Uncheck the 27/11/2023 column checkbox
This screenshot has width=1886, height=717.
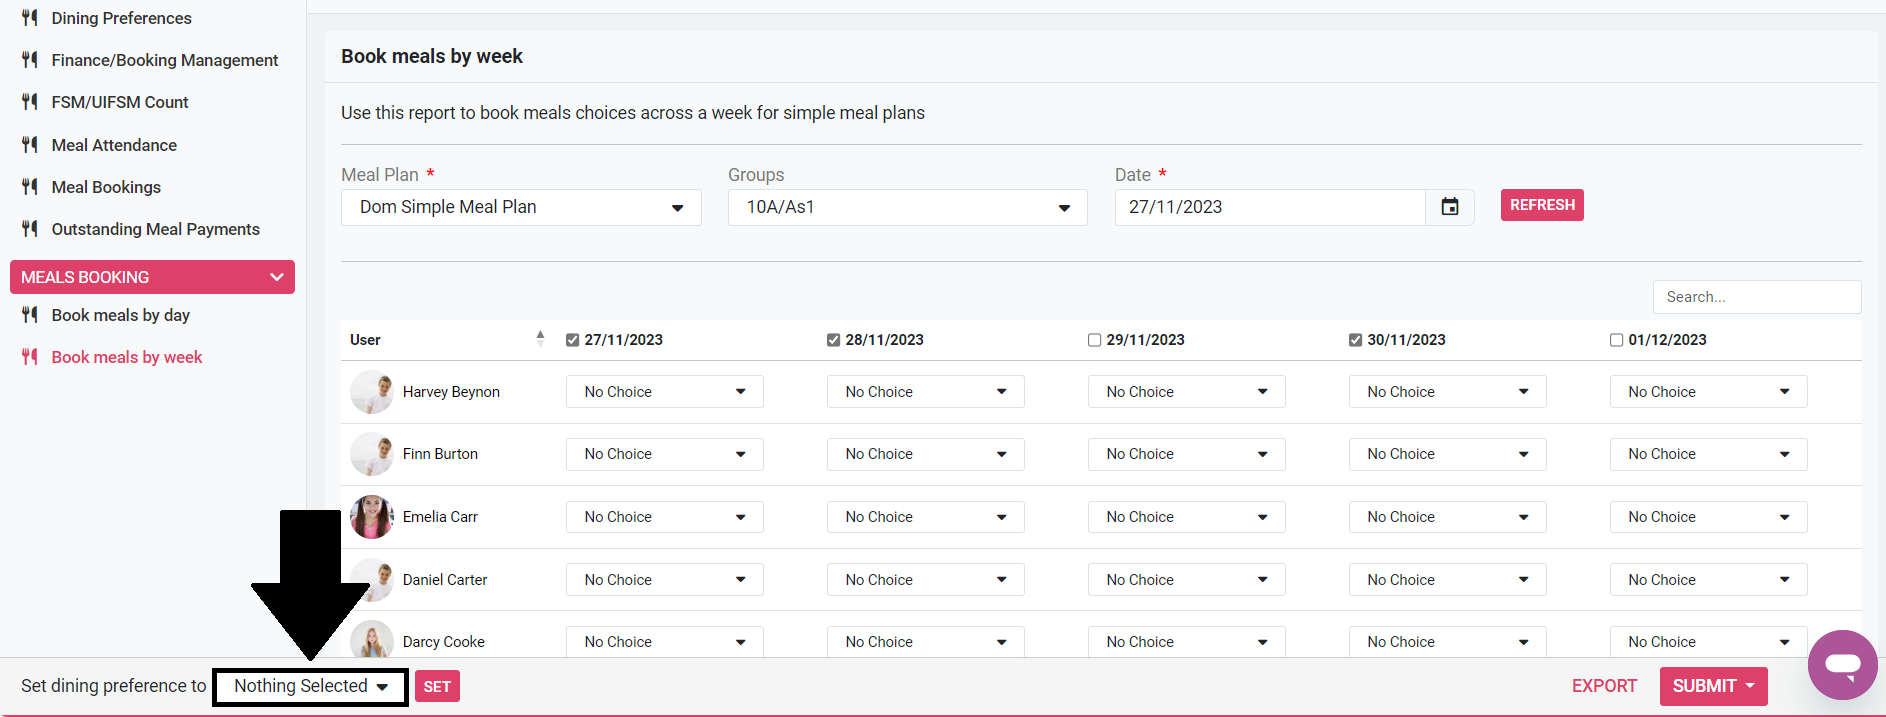[x=573, y=340]
